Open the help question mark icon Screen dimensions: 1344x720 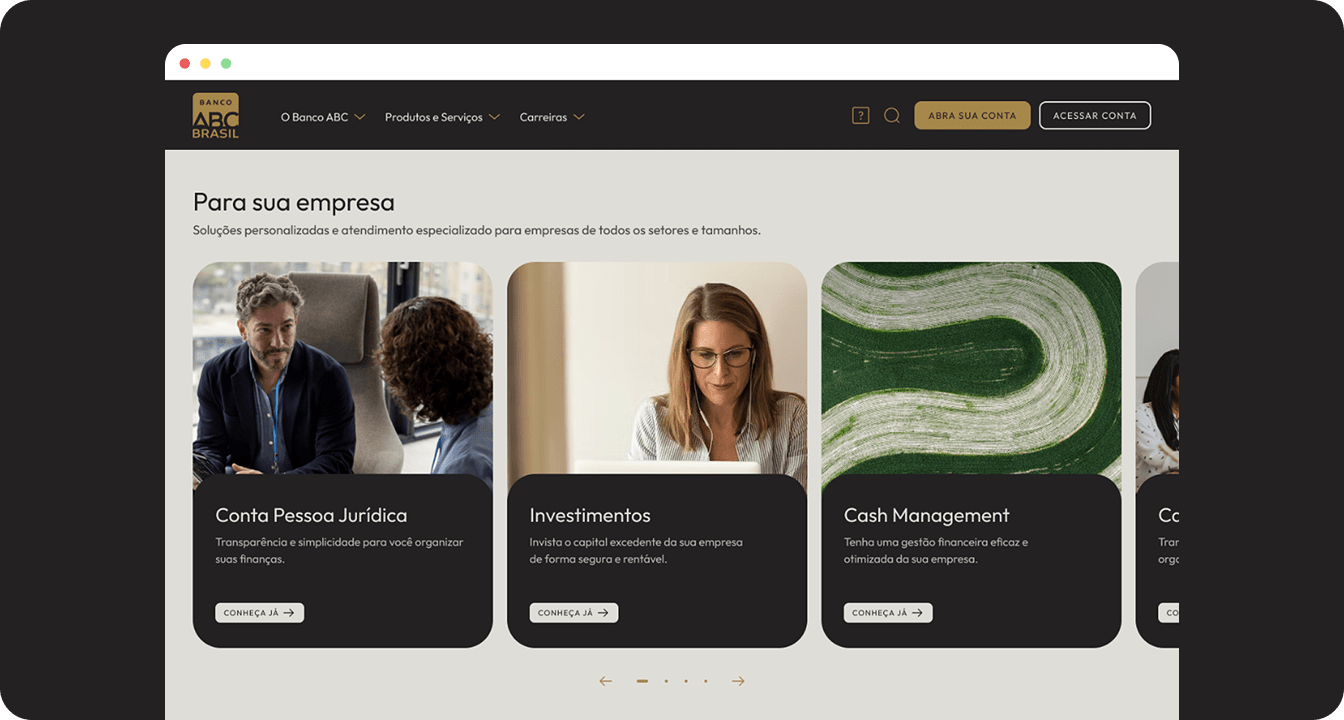860,115
